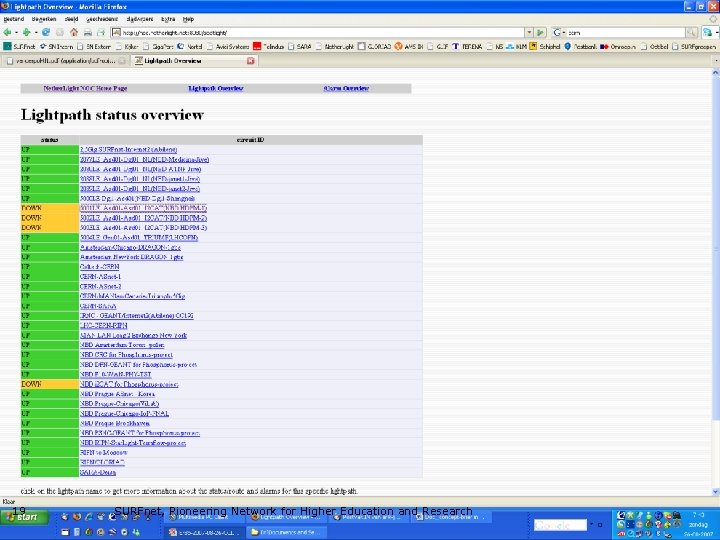The width and height of the screenshot is (720, 540).
Task: Open the NBD Prague-Brookhaven circuit link
Action: (x=115, y=423)
